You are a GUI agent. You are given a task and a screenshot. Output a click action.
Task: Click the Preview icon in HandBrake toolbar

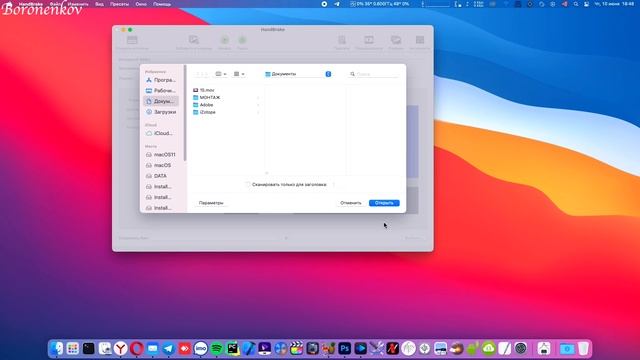(x=369, y=40)
